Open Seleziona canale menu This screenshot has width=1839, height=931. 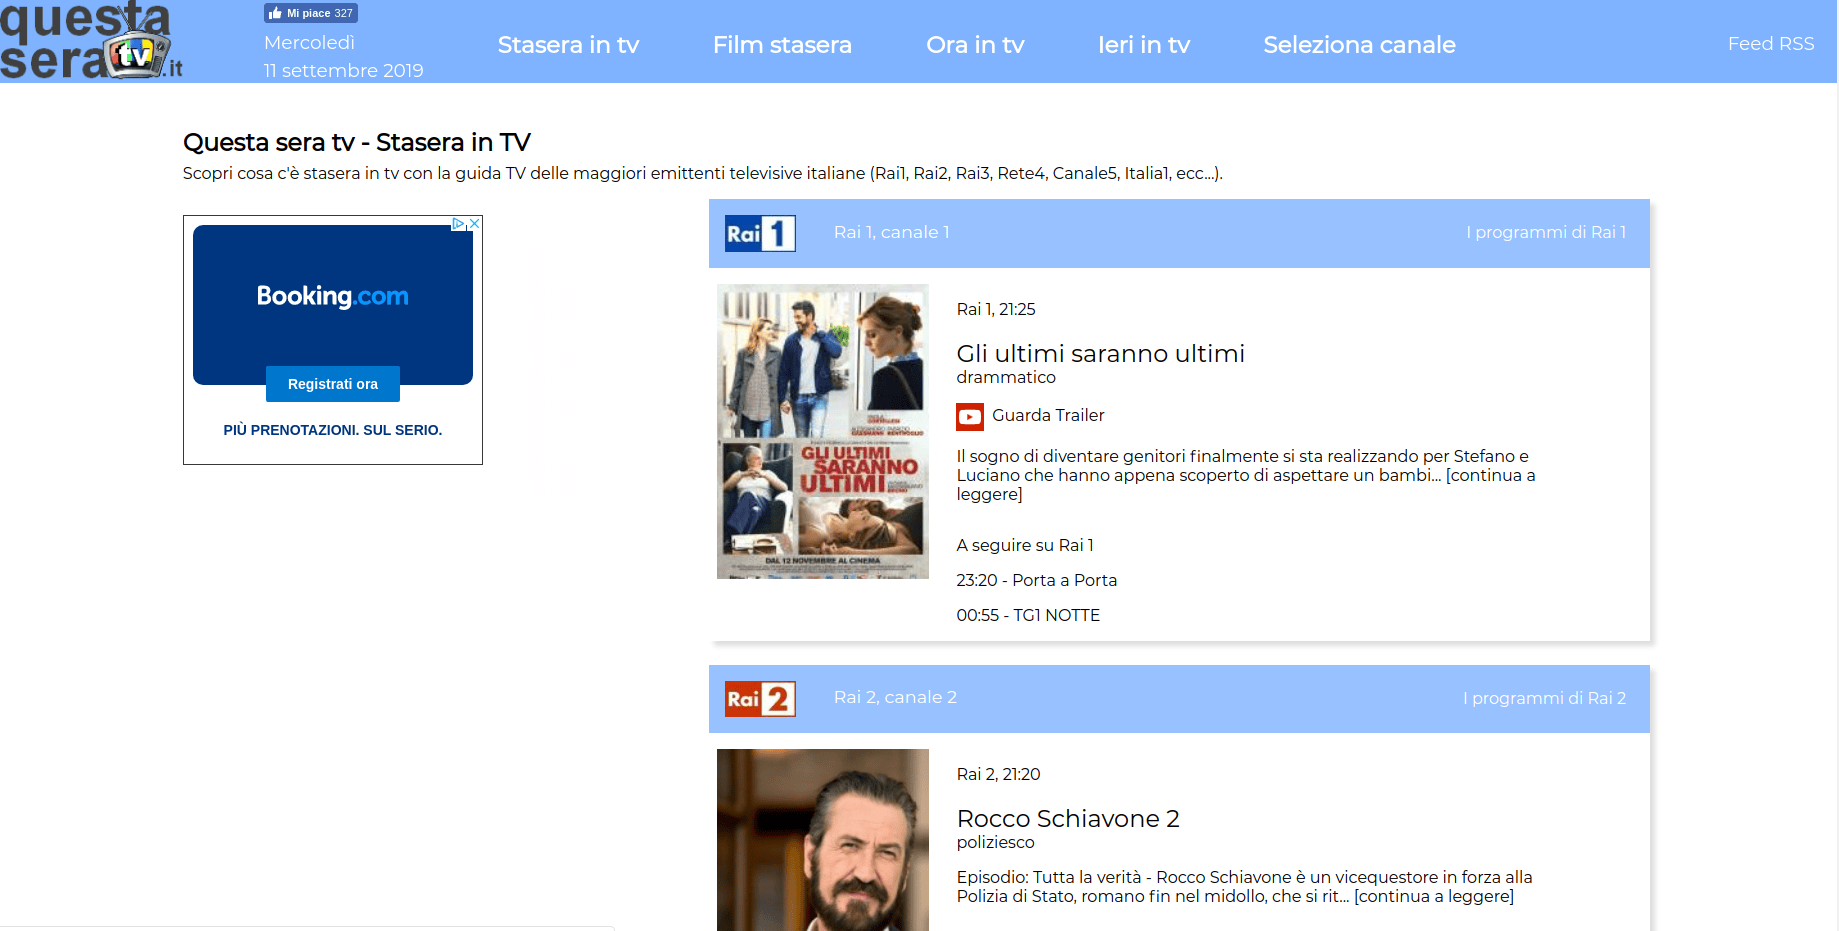click(1359, 45)
